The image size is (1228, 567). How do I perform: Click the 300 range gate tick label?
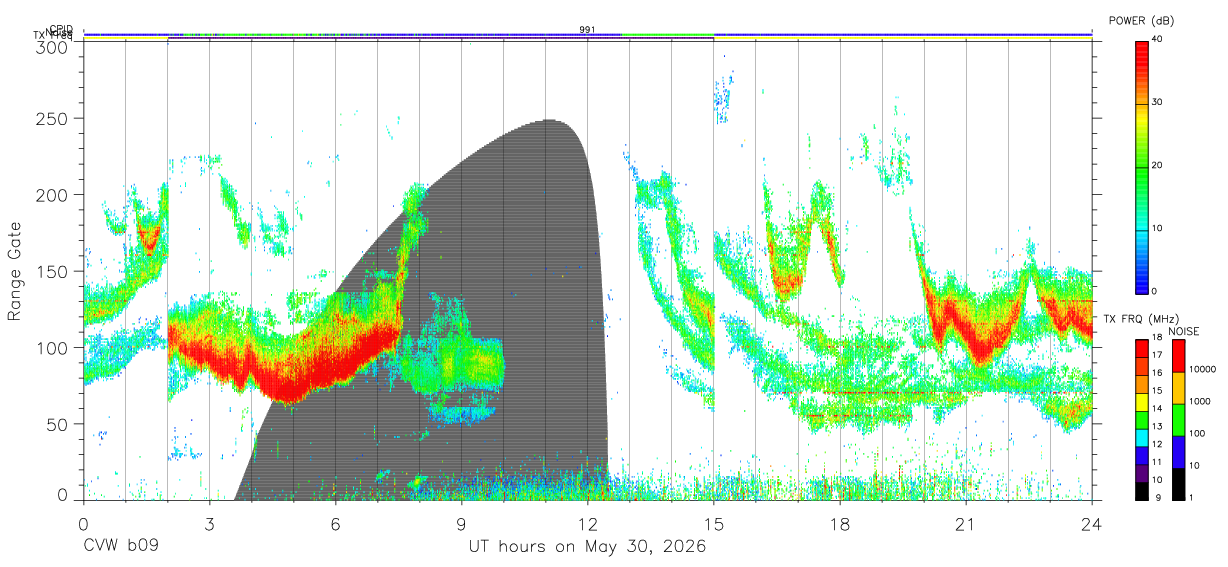[x=53, y=46]
